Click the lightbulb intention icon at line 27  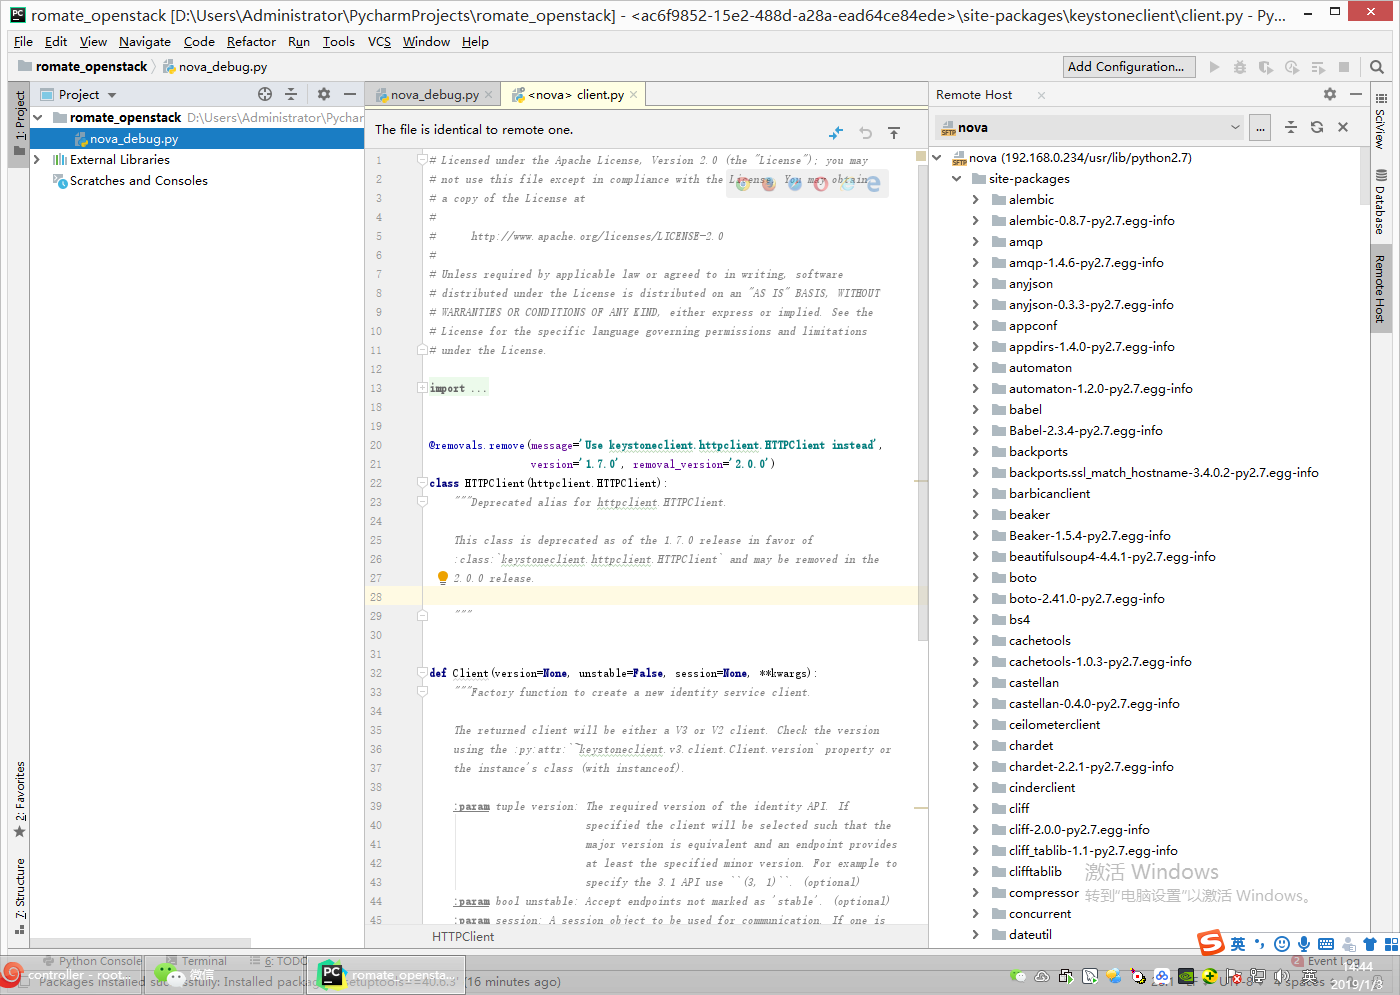click(443, 578)
